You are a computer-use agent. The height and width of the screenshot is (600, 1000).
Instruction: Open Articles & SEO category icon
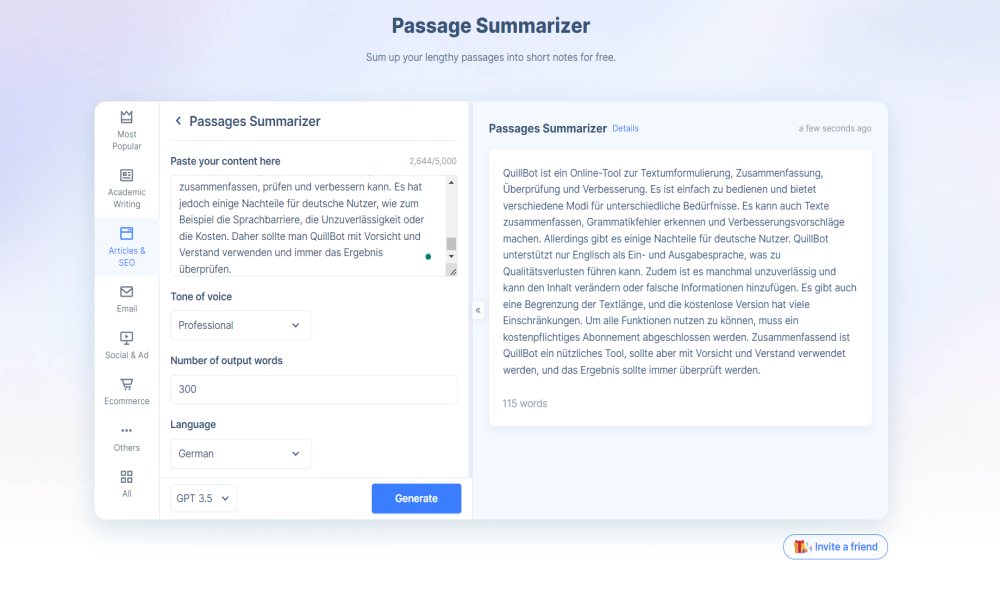click(x=126, y=234)
